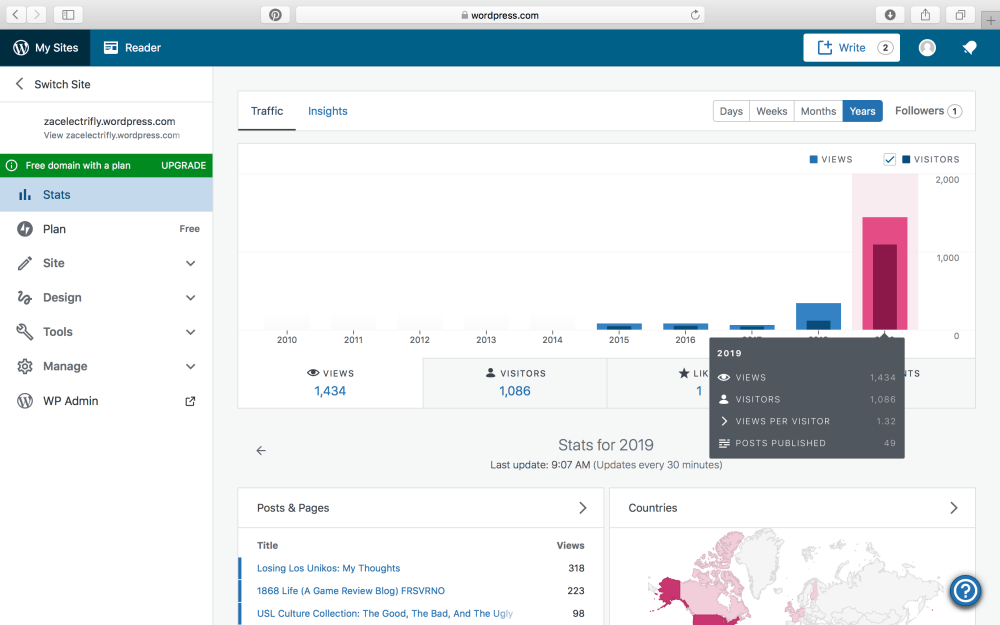This screenshot has height=625, width=1000.
Task: Click the help question mark icon
Action: (x=965, y=590)
